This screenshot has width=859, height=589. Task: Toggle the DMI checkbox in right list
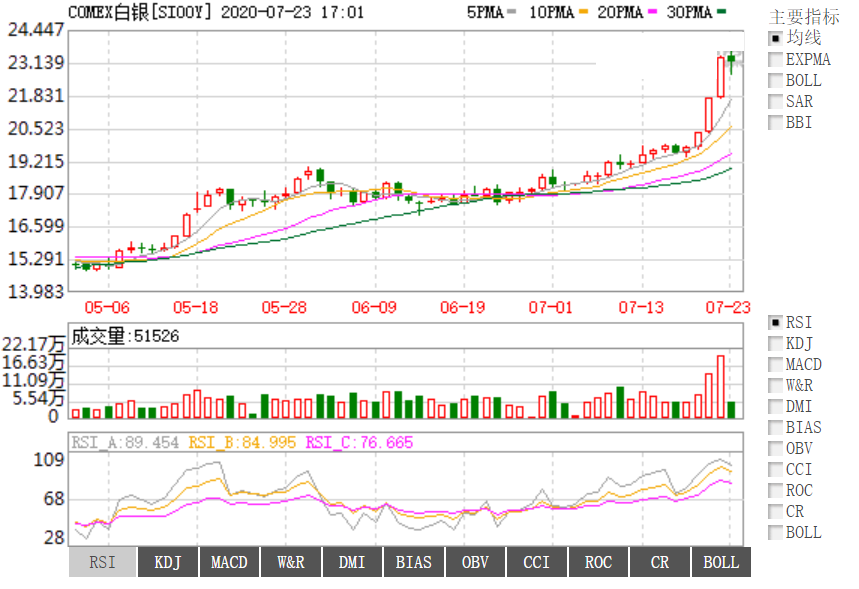[x=775, y=406]
